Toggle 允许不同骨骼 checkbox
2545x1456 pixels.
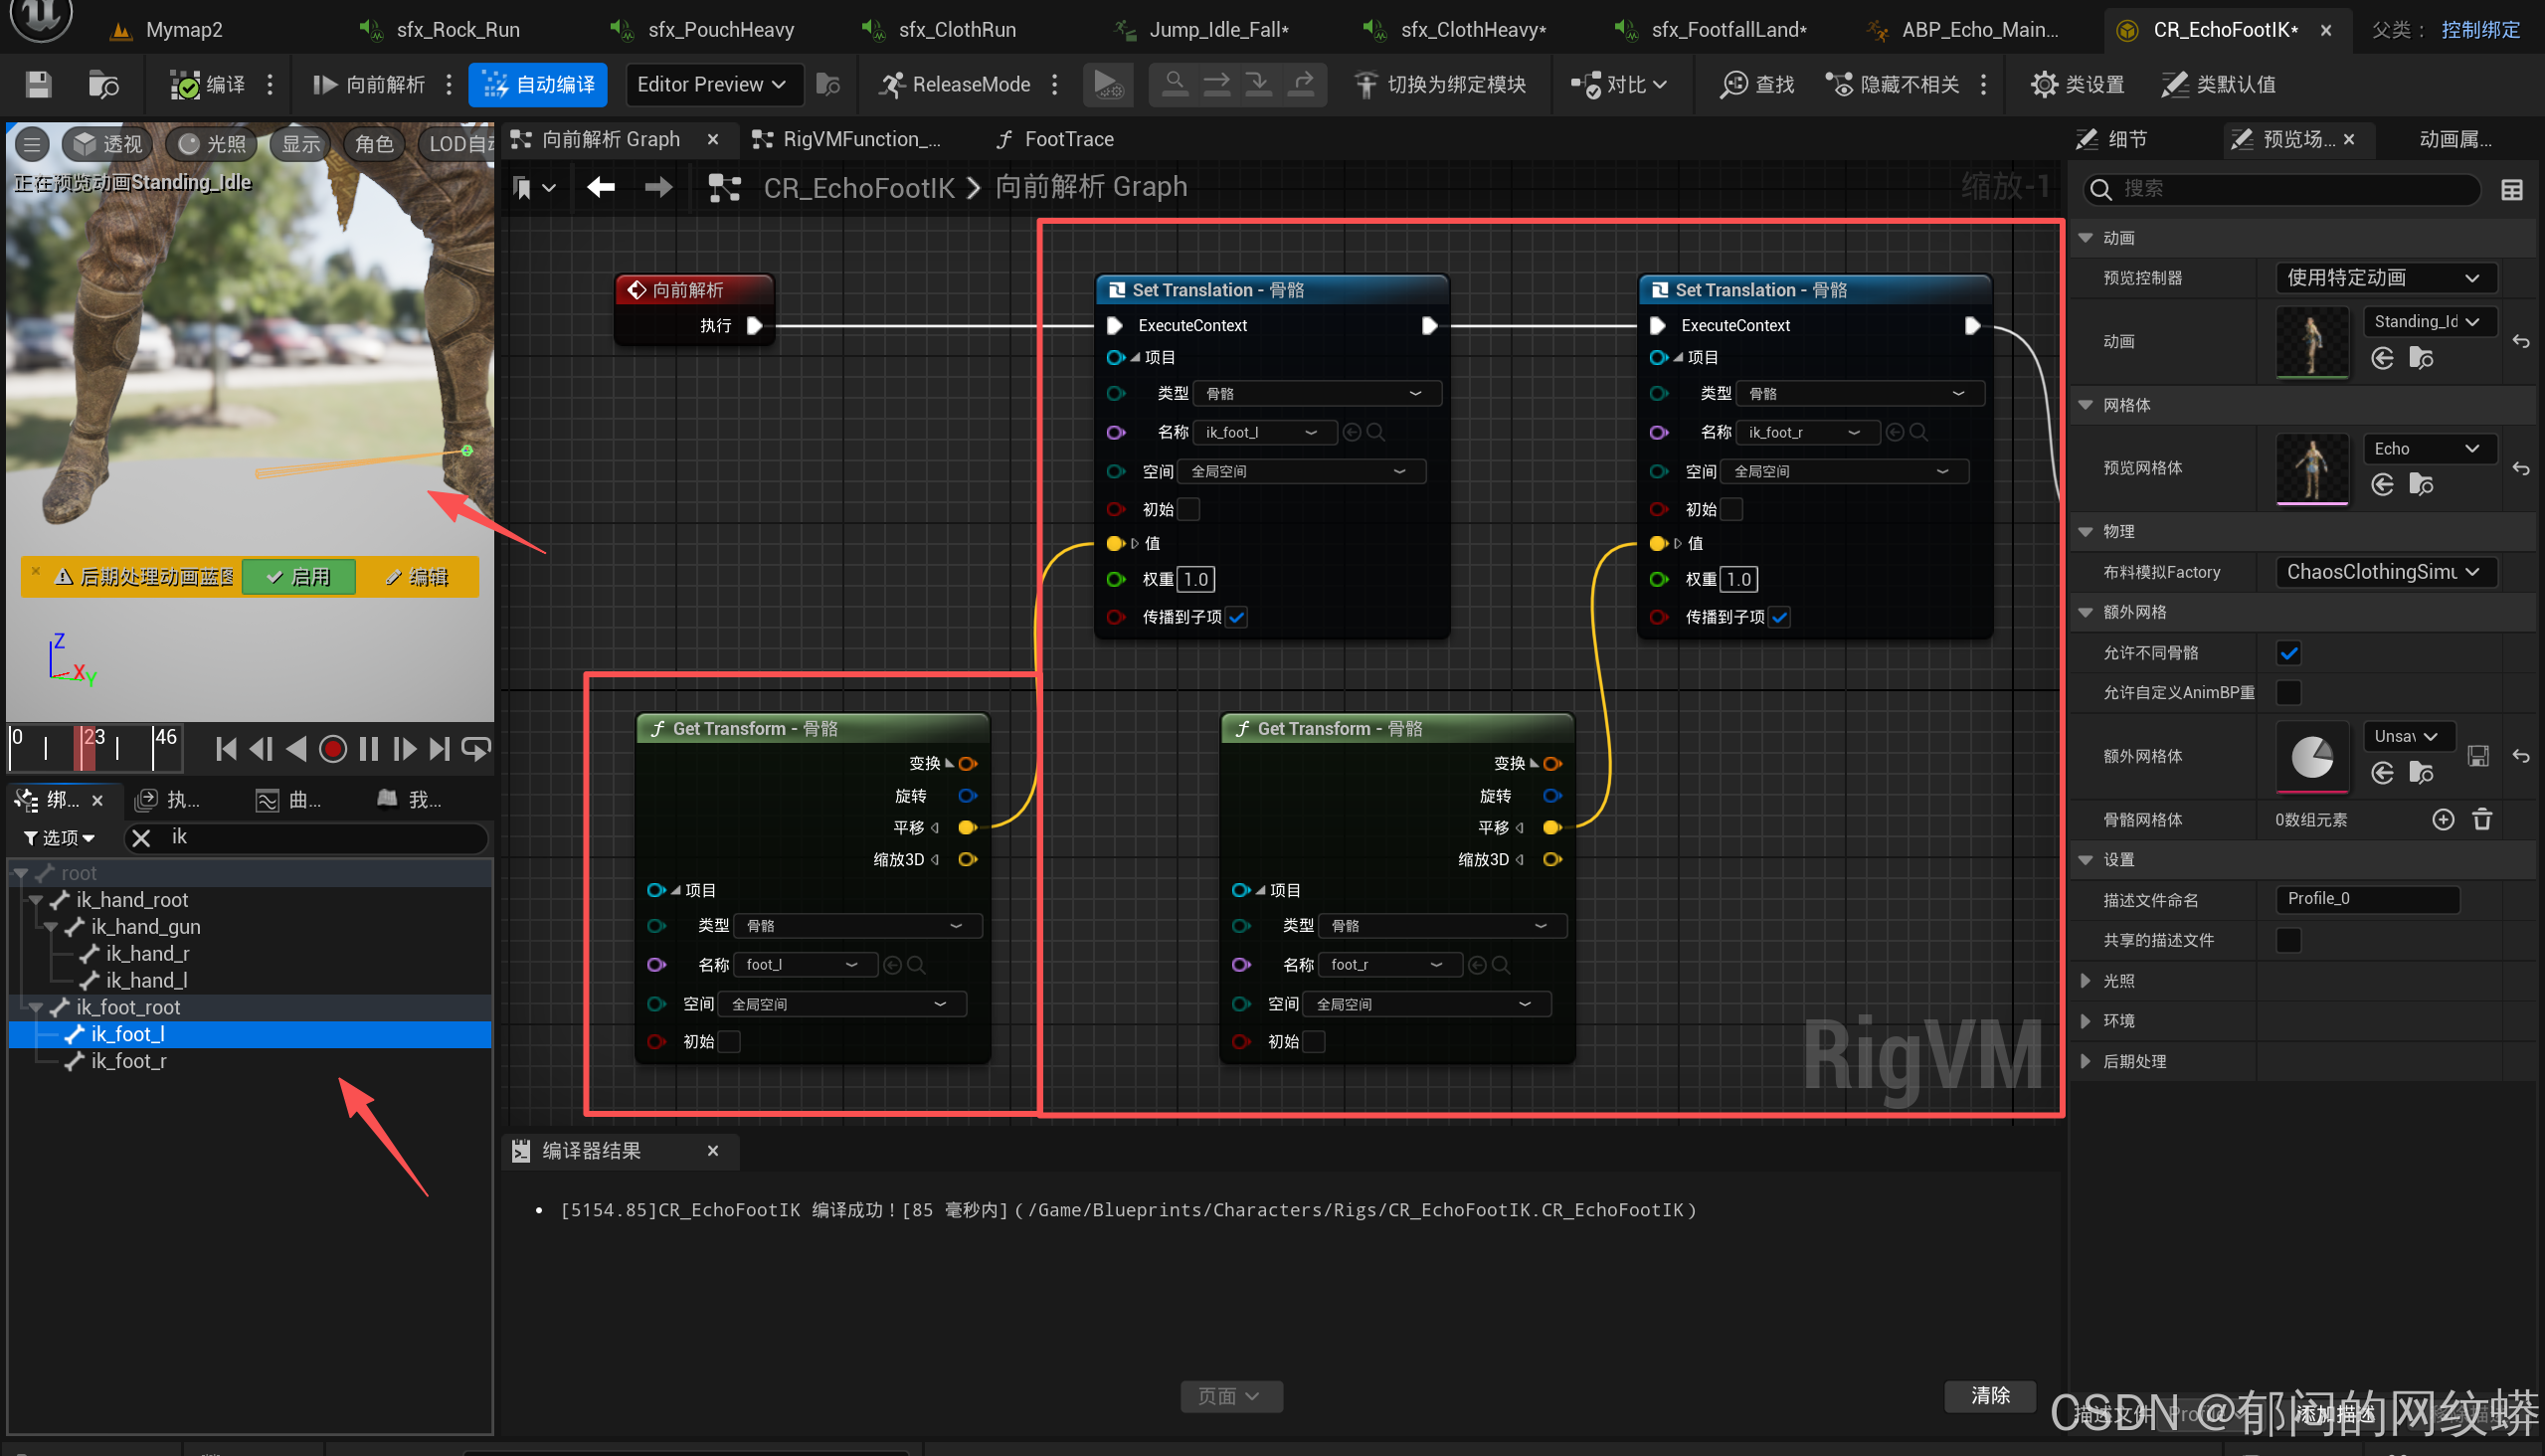(x=2288, y=653)
